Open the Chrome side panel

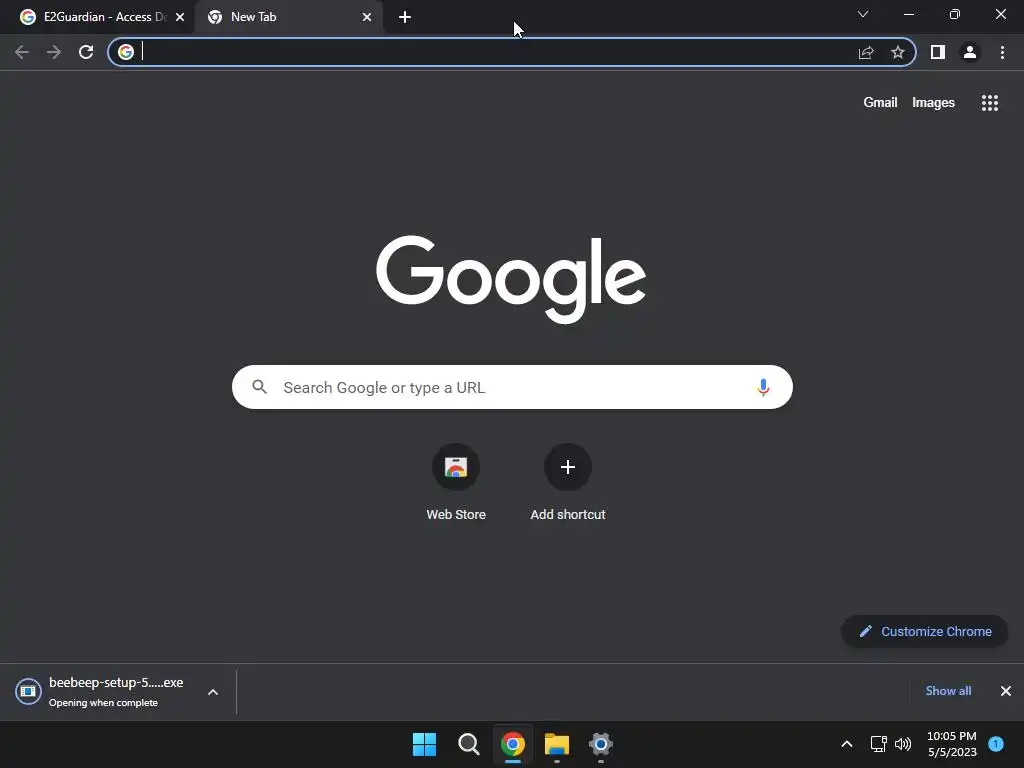click(938, 52)
